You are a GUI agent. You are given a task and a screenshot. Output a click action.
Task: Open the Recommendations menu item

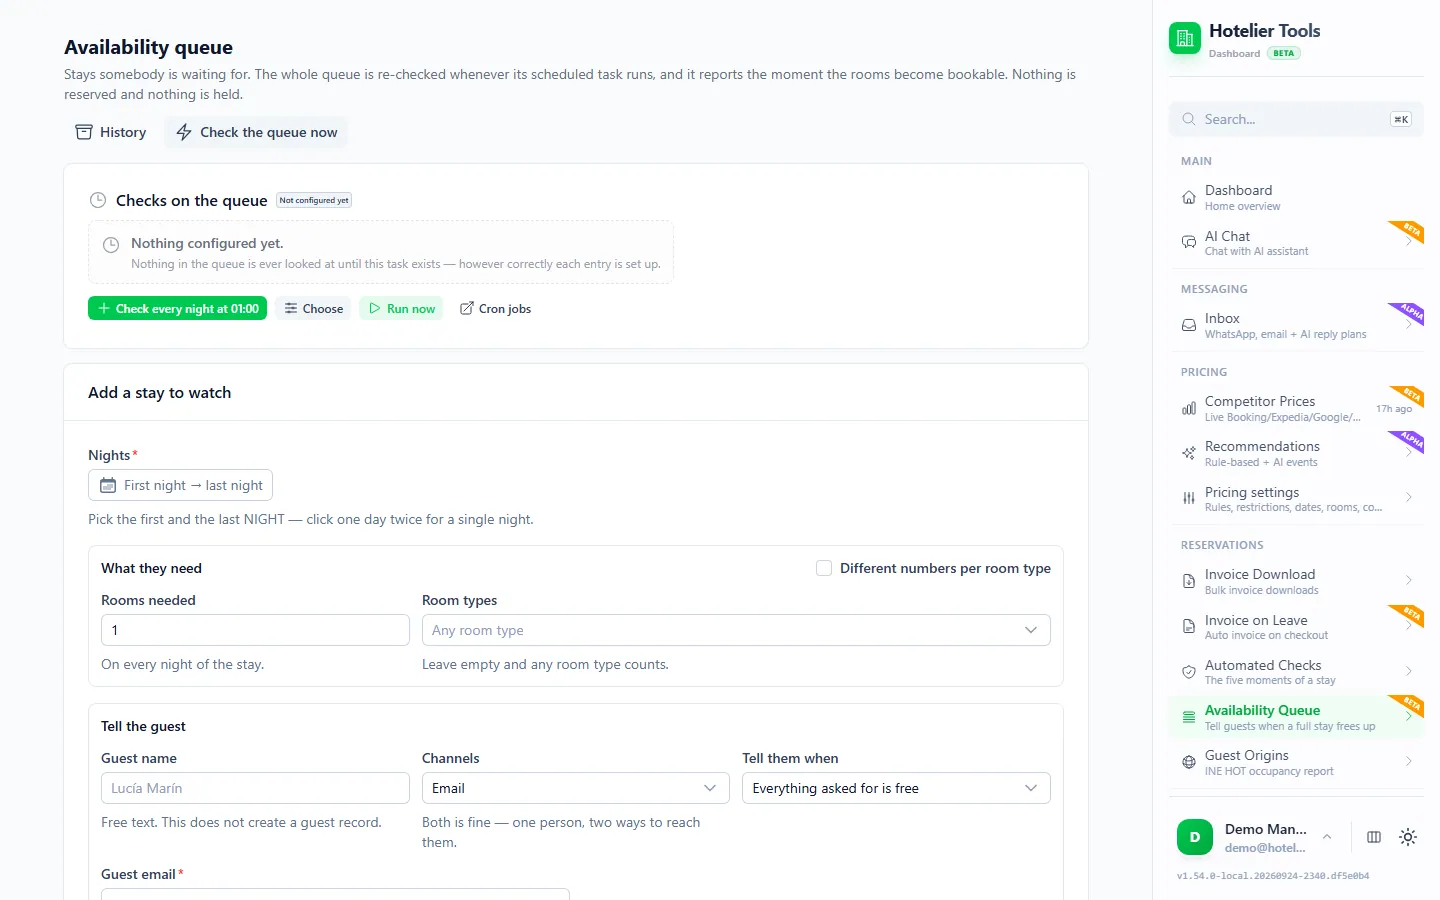1296,453
